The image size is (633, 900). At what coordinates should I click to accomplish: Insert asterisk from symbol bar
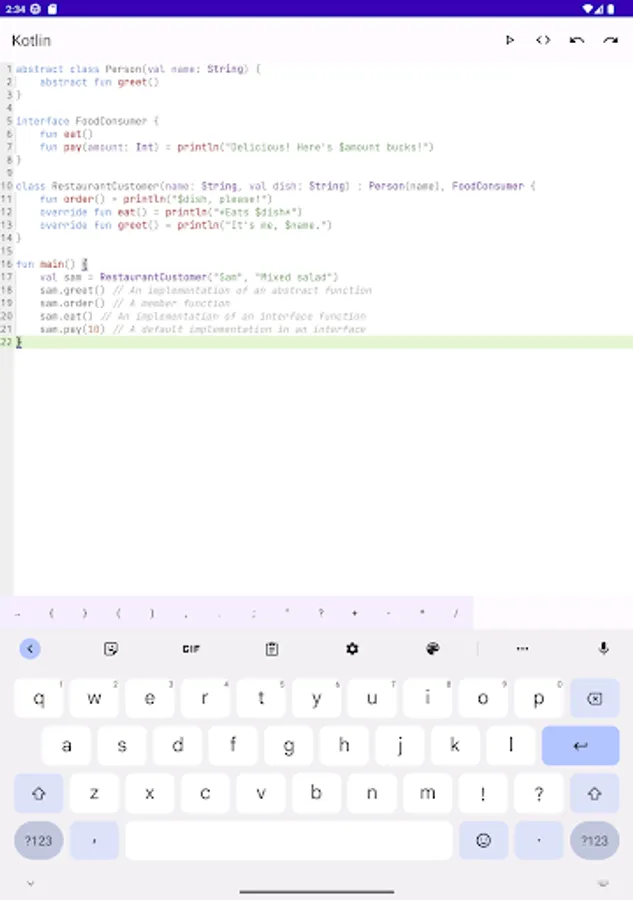(x=422, y=613)
